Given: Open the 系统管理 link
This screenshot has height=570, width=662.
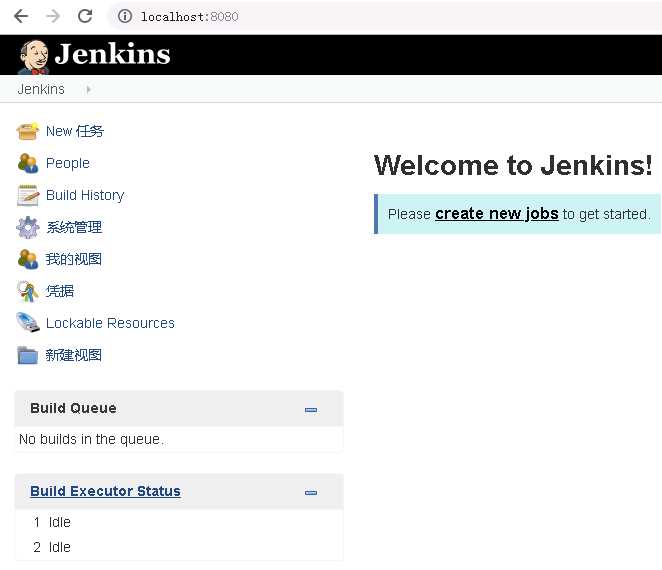Looking at the screenshot, I should (74, 228).
